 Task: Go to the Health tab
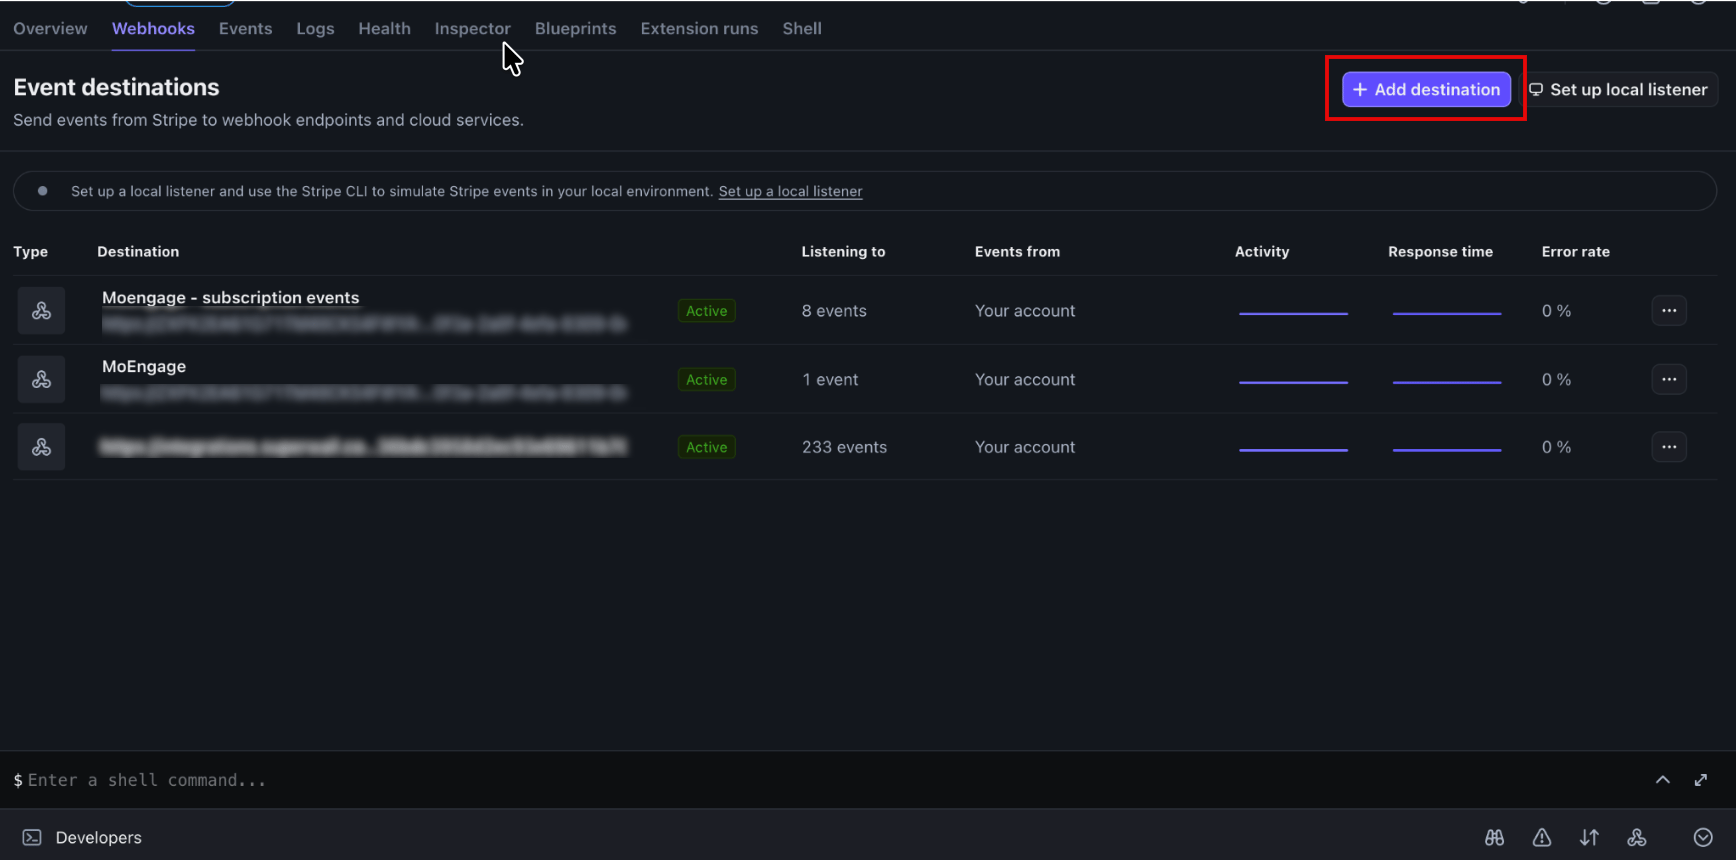coord(384,29)
